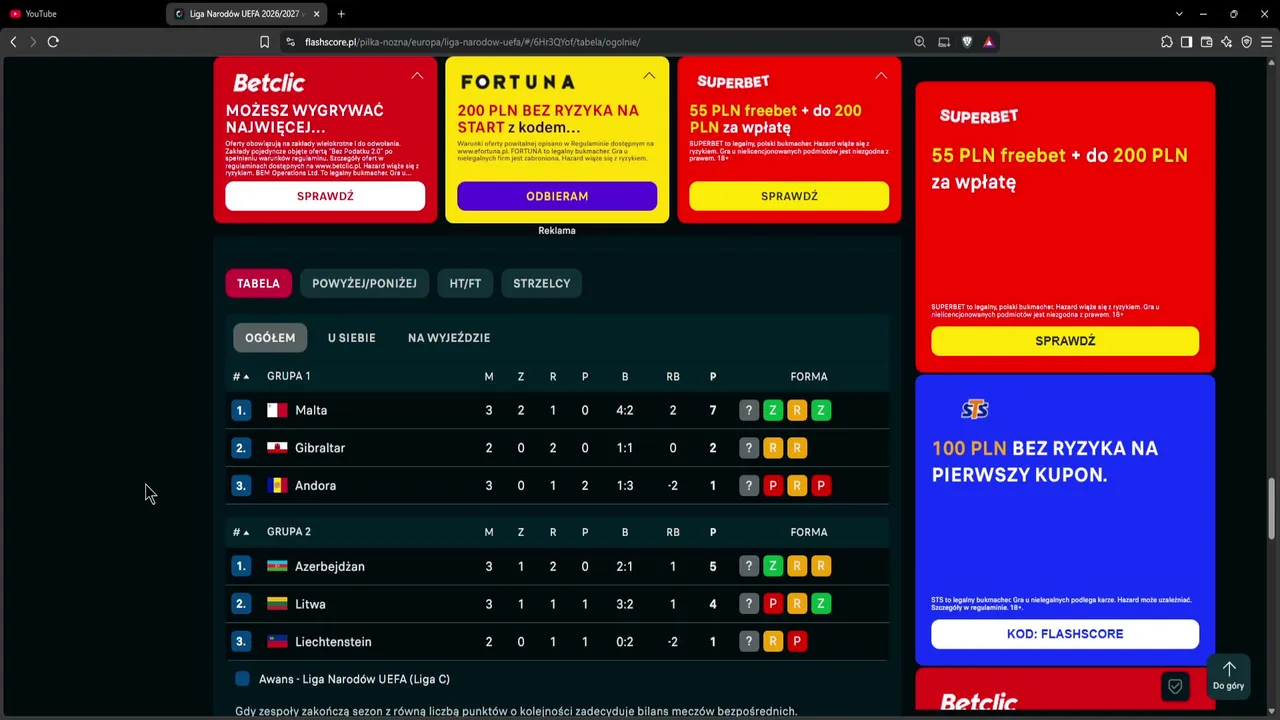Viewport: 1280px width, 720px height.
Task: Select the Na wyjeździe filter
Action: 449,338
